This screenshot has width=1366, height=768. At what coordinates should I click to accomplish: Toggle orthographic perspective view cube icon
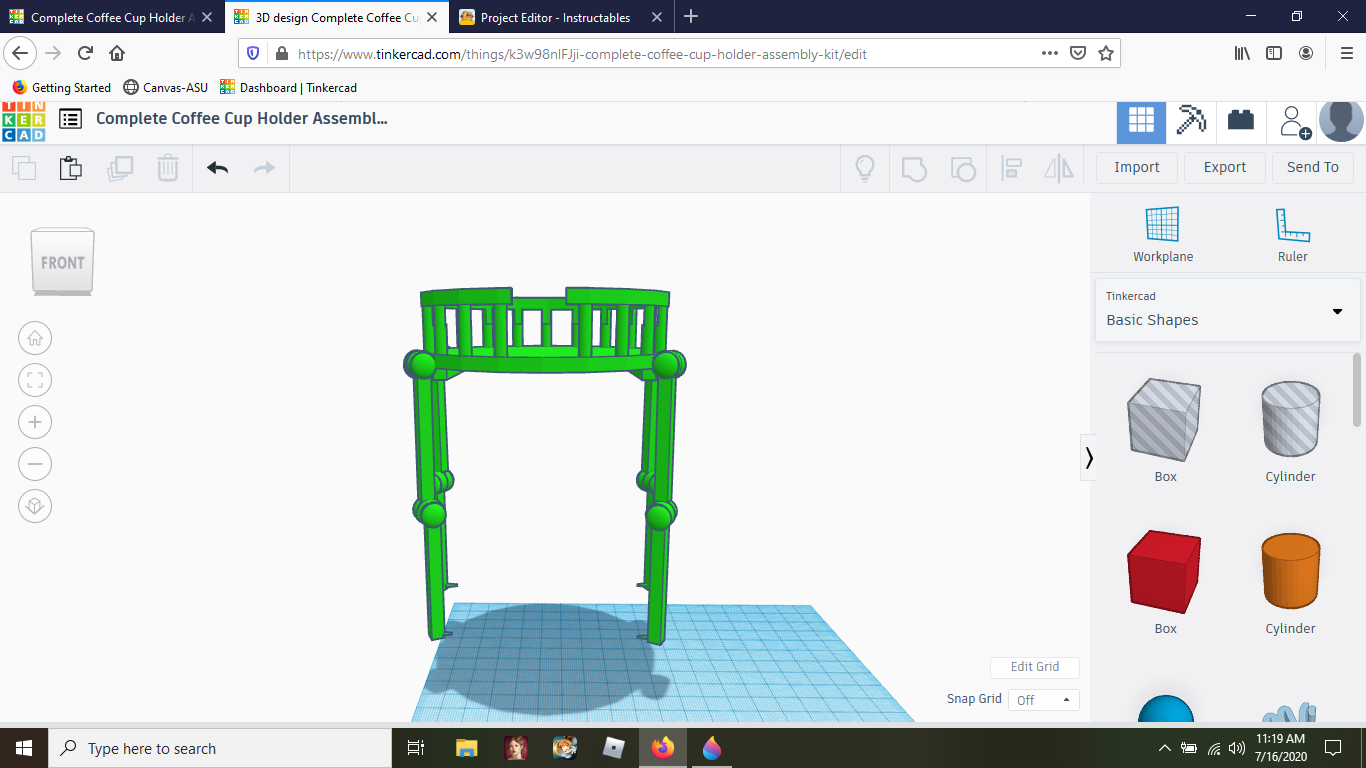point(35,506)
